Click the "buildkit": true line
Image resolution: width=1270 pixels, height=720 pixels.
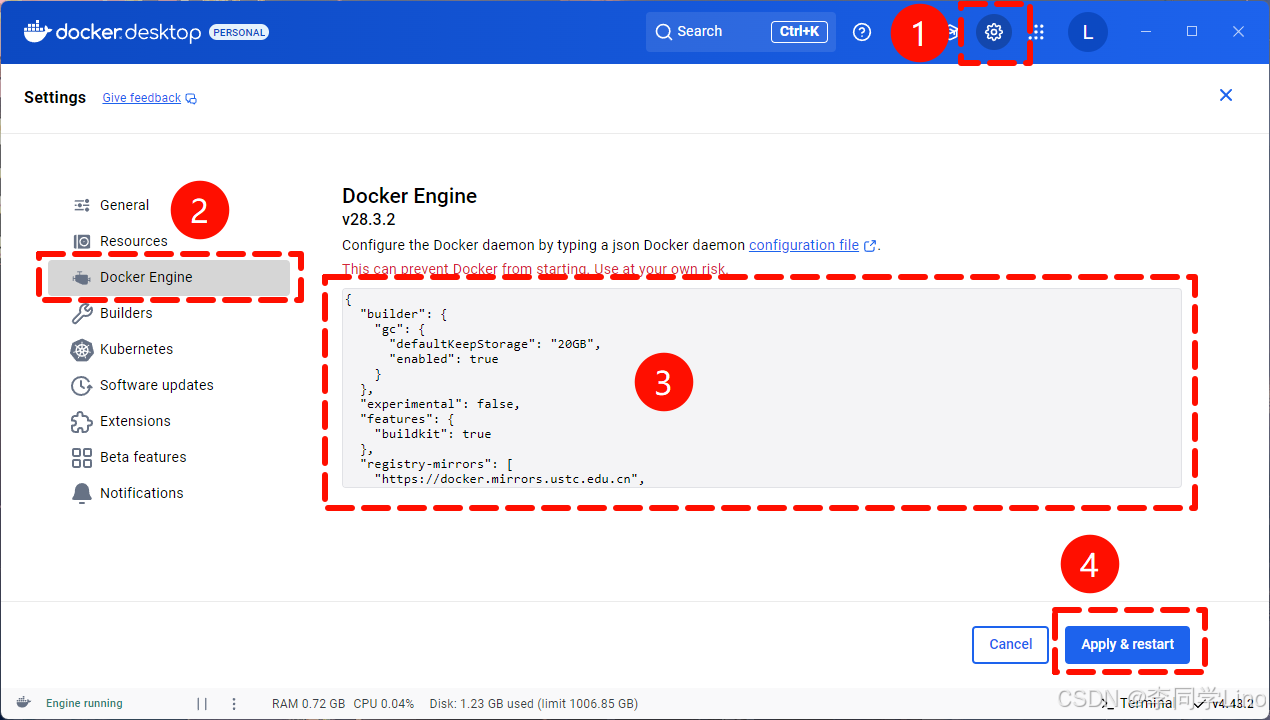coord(433,434)
